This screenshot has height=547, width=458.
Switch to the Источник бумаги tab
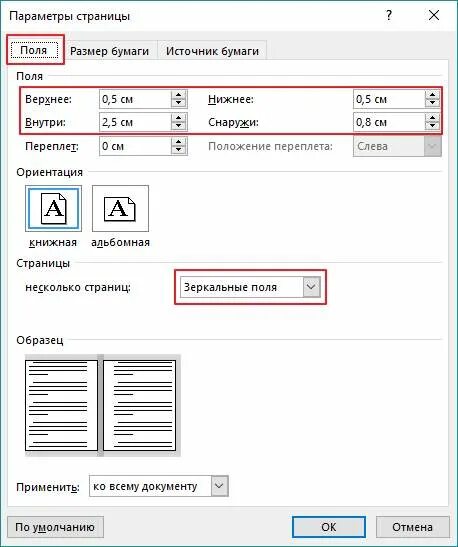click(212, 51)
